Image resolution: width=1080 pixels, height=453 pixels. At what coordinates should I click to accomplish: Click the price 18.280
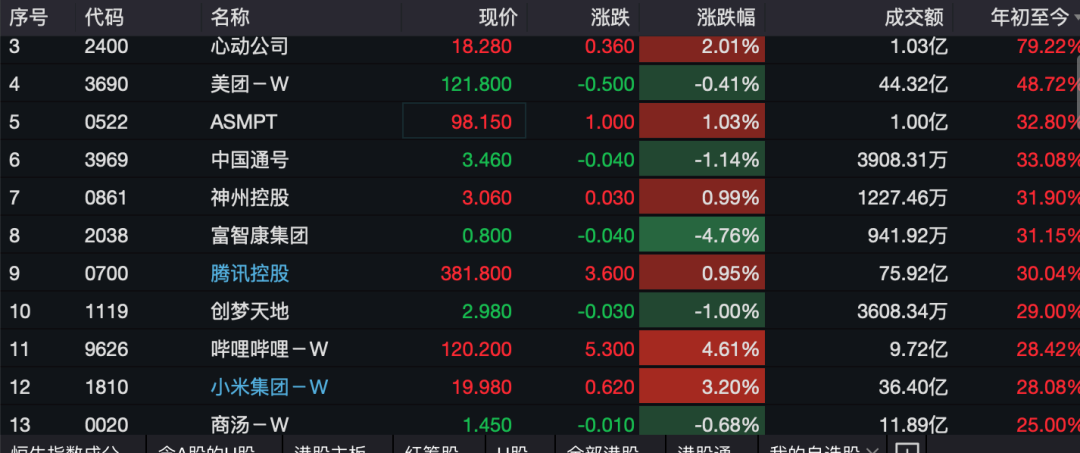coord(482,47)
